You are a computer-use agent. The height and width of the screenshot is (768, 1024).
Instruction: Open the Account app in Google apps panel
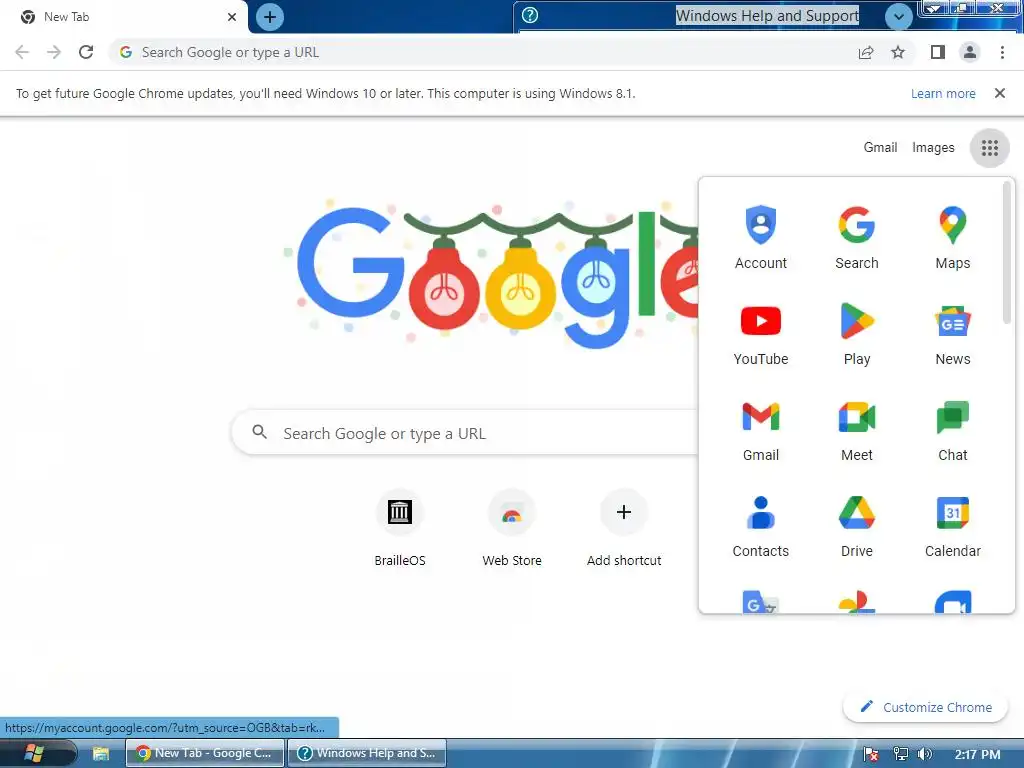click(760, 238)
